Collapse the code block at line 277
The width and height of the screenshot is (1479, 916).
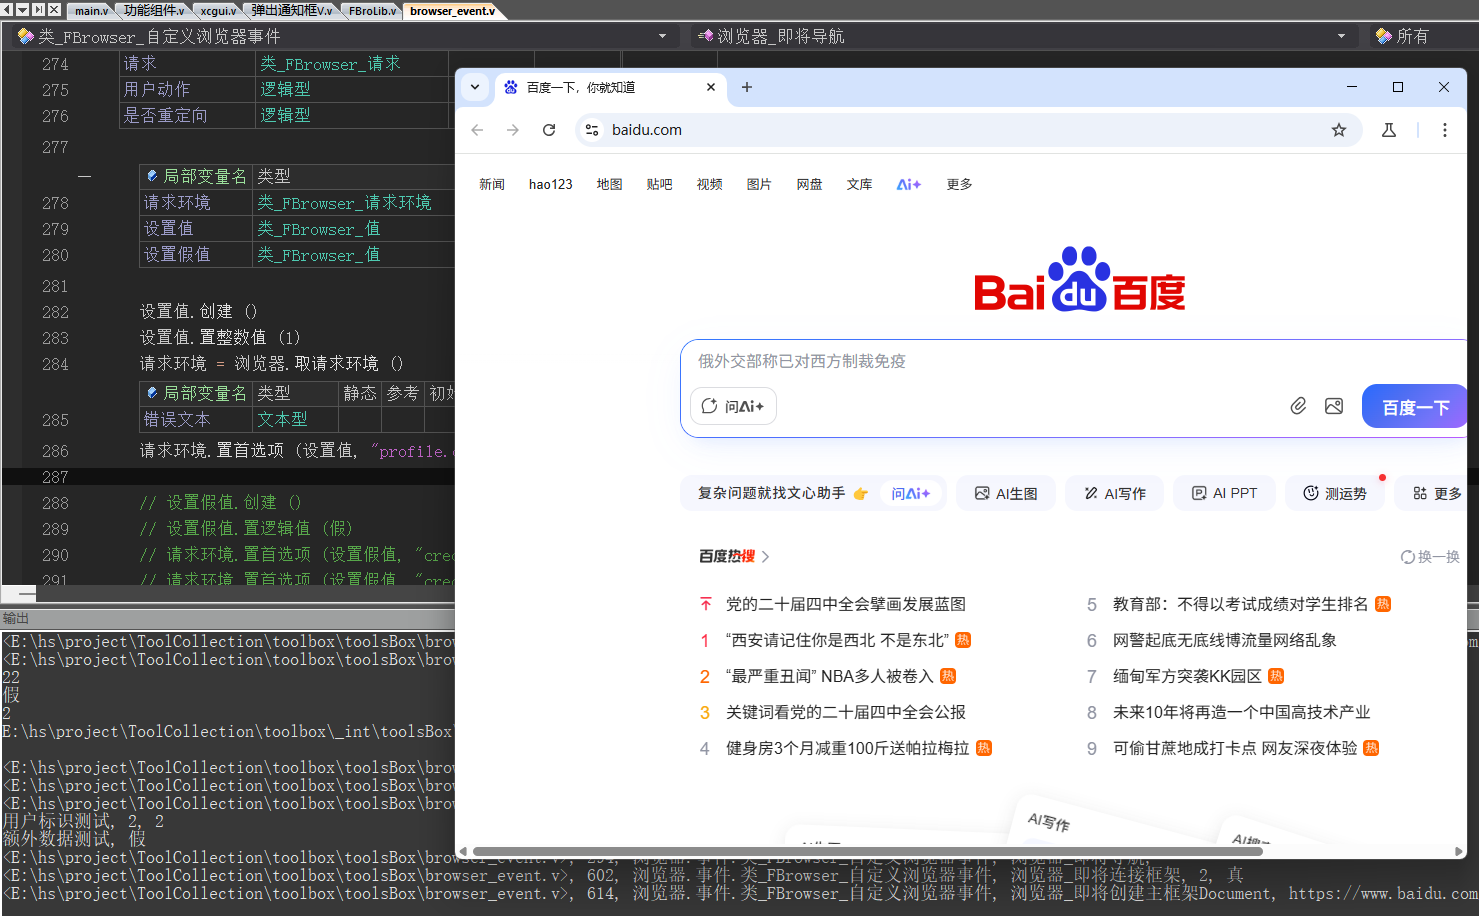(84, 176)
